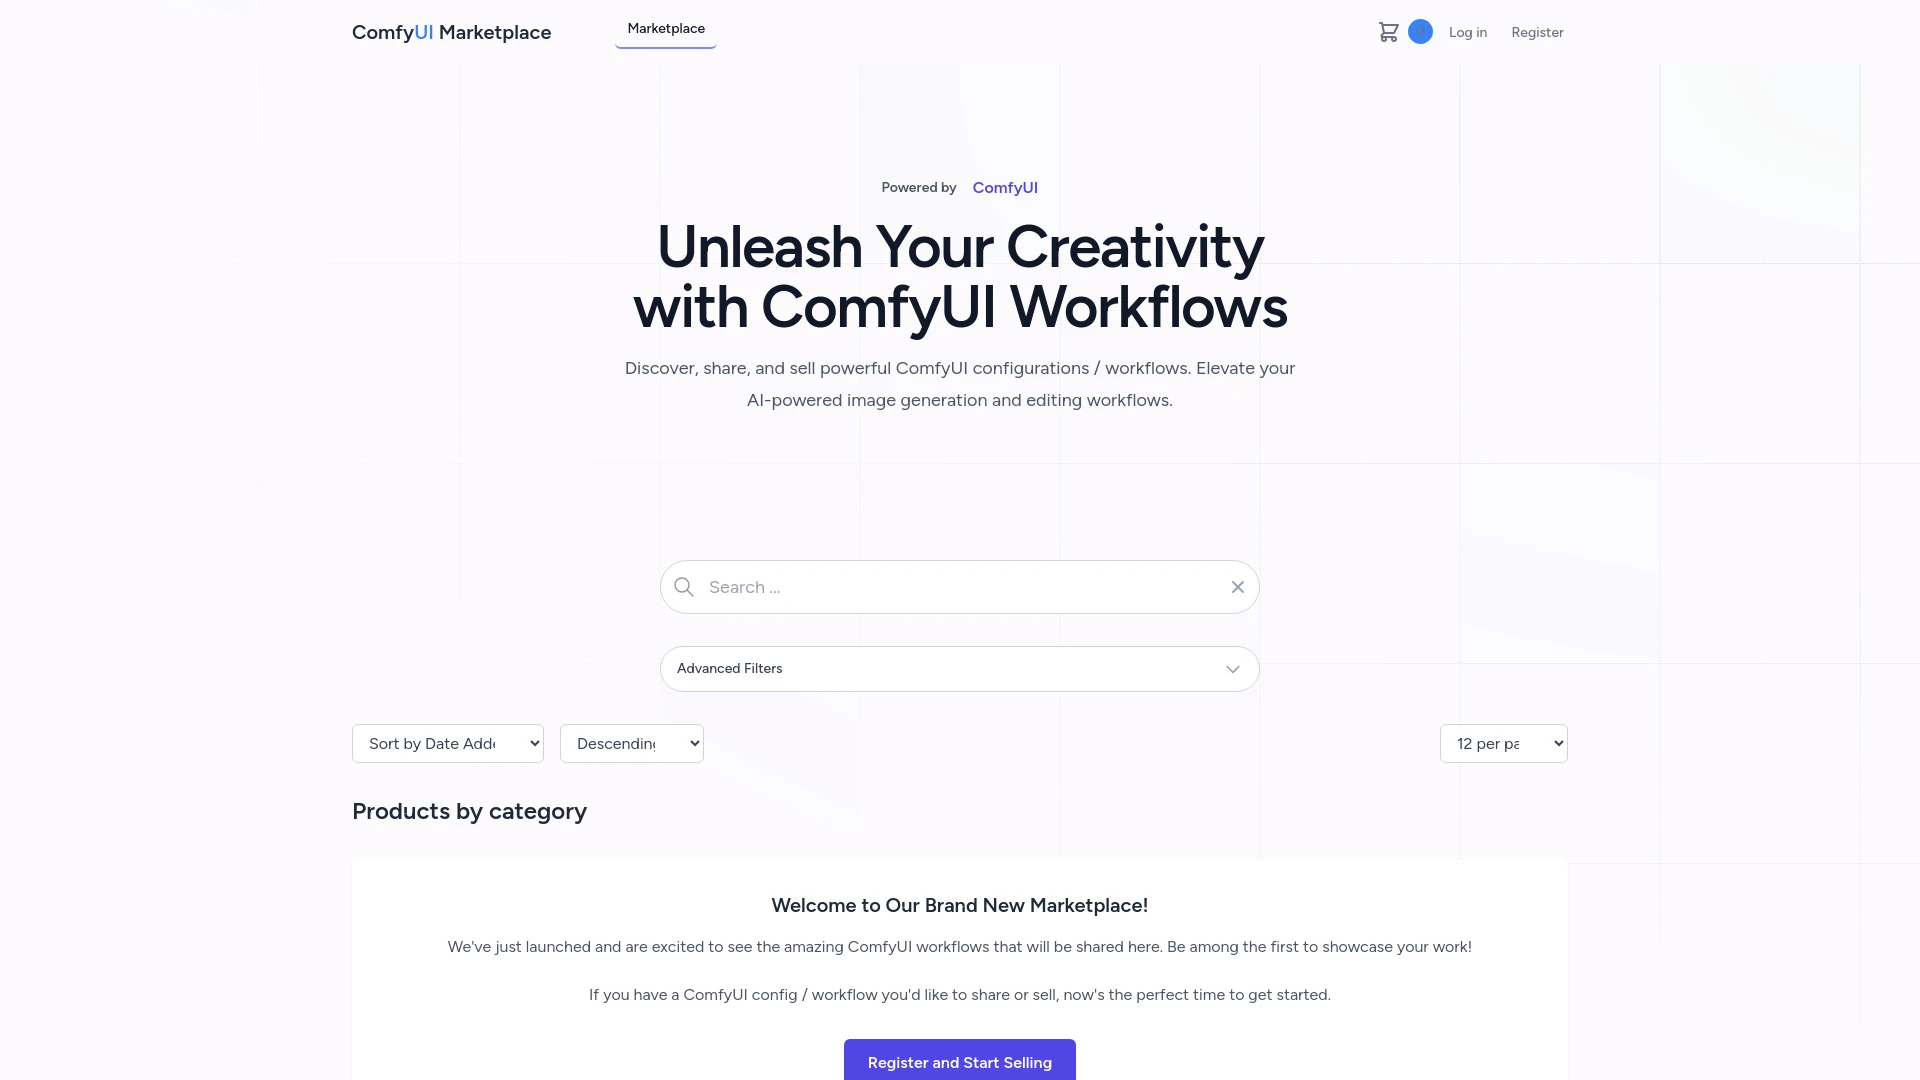Click the 12 per page dropdown arrow

[x=1557, y=744]
